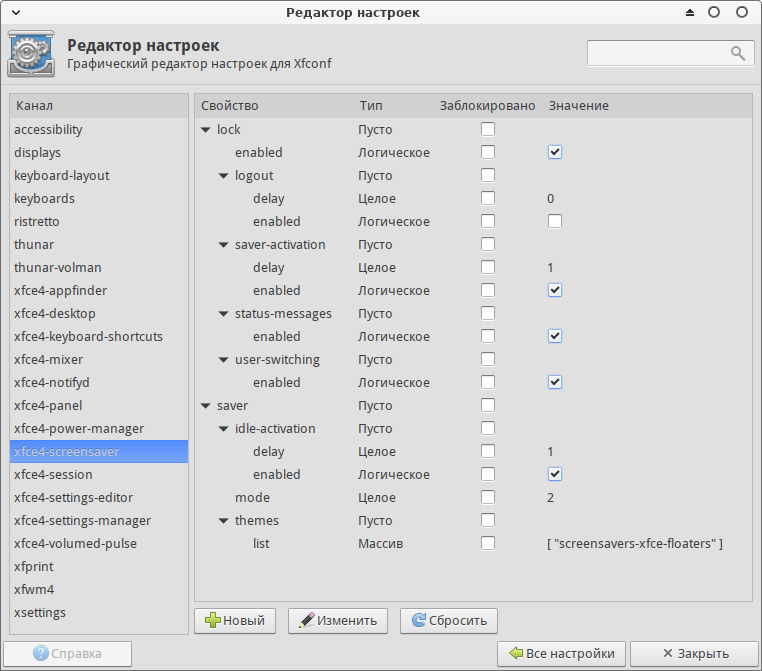Viewport: 762px width, 671px height.
Task: Select the xfce4-settings-editor channel
Action: (x=99, y=498)
